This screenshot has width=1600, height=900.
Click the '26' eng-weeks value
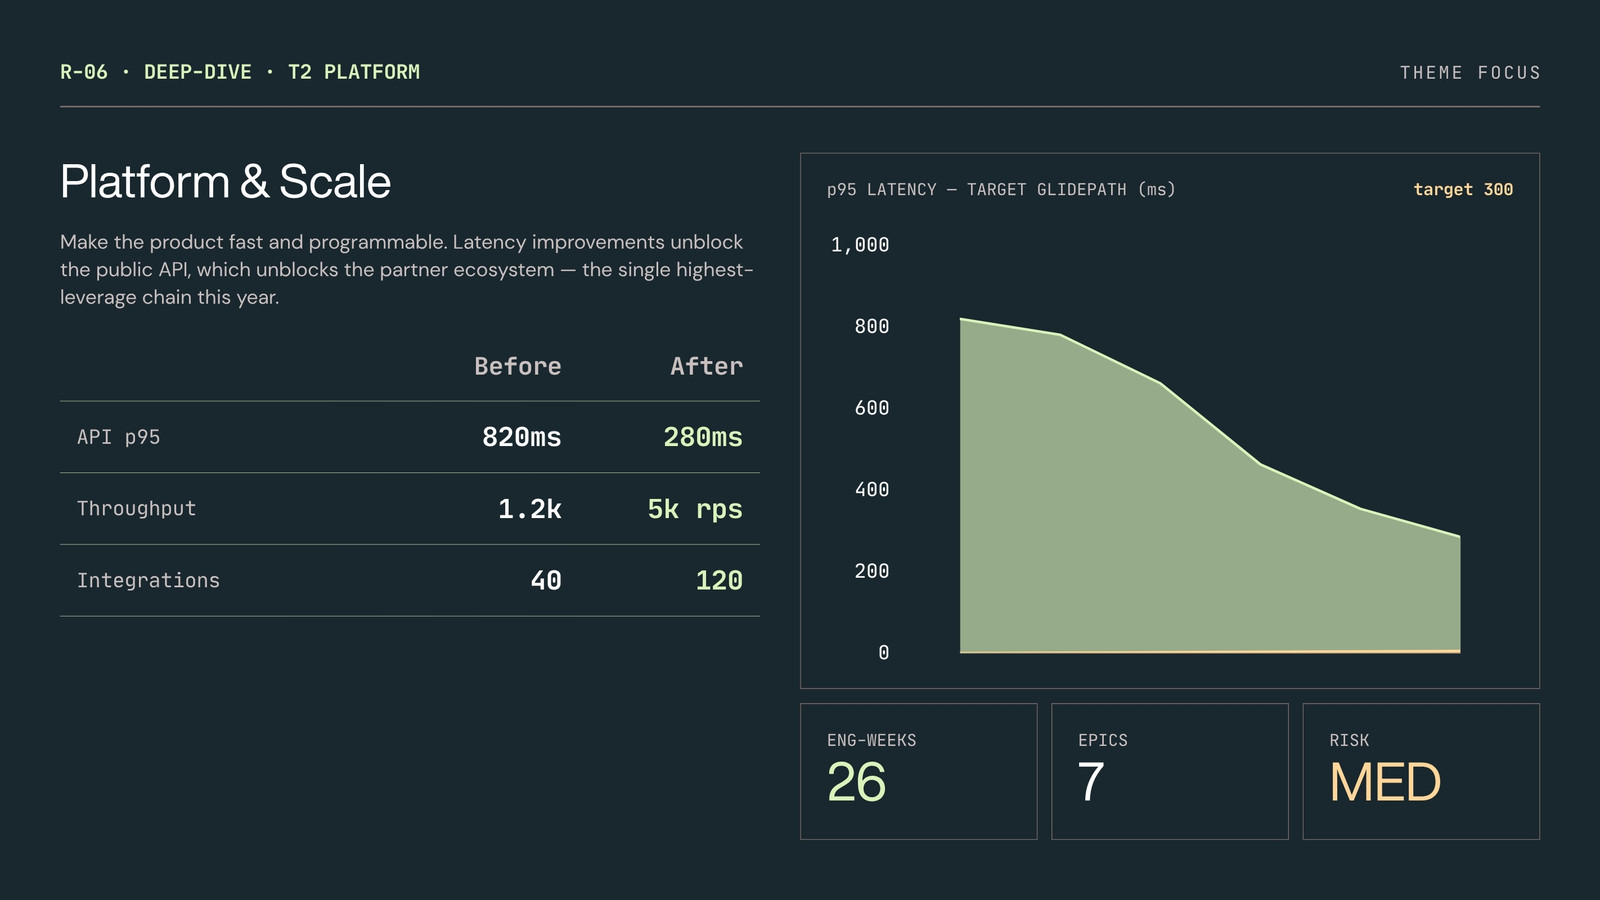[857, 782]
